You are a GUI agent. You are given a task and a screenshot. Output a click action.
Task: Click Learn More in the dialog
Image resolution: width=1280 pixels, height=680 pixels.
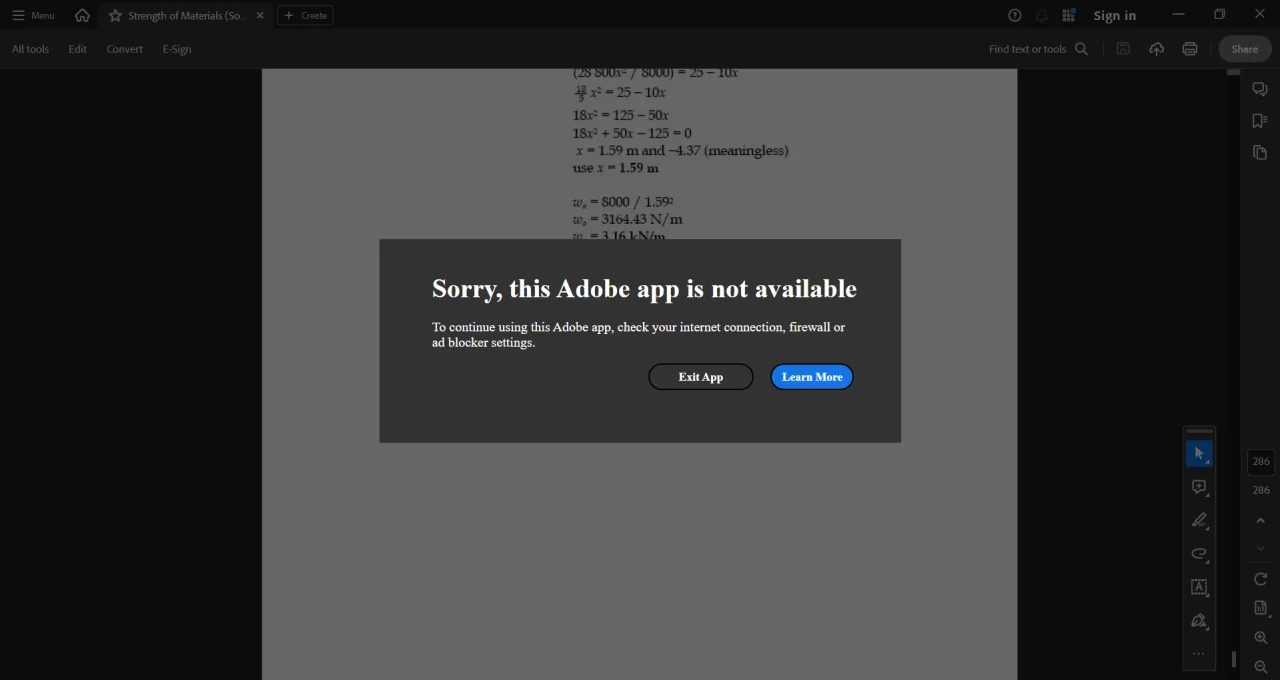pyautogui.click(x=812, y=377)
